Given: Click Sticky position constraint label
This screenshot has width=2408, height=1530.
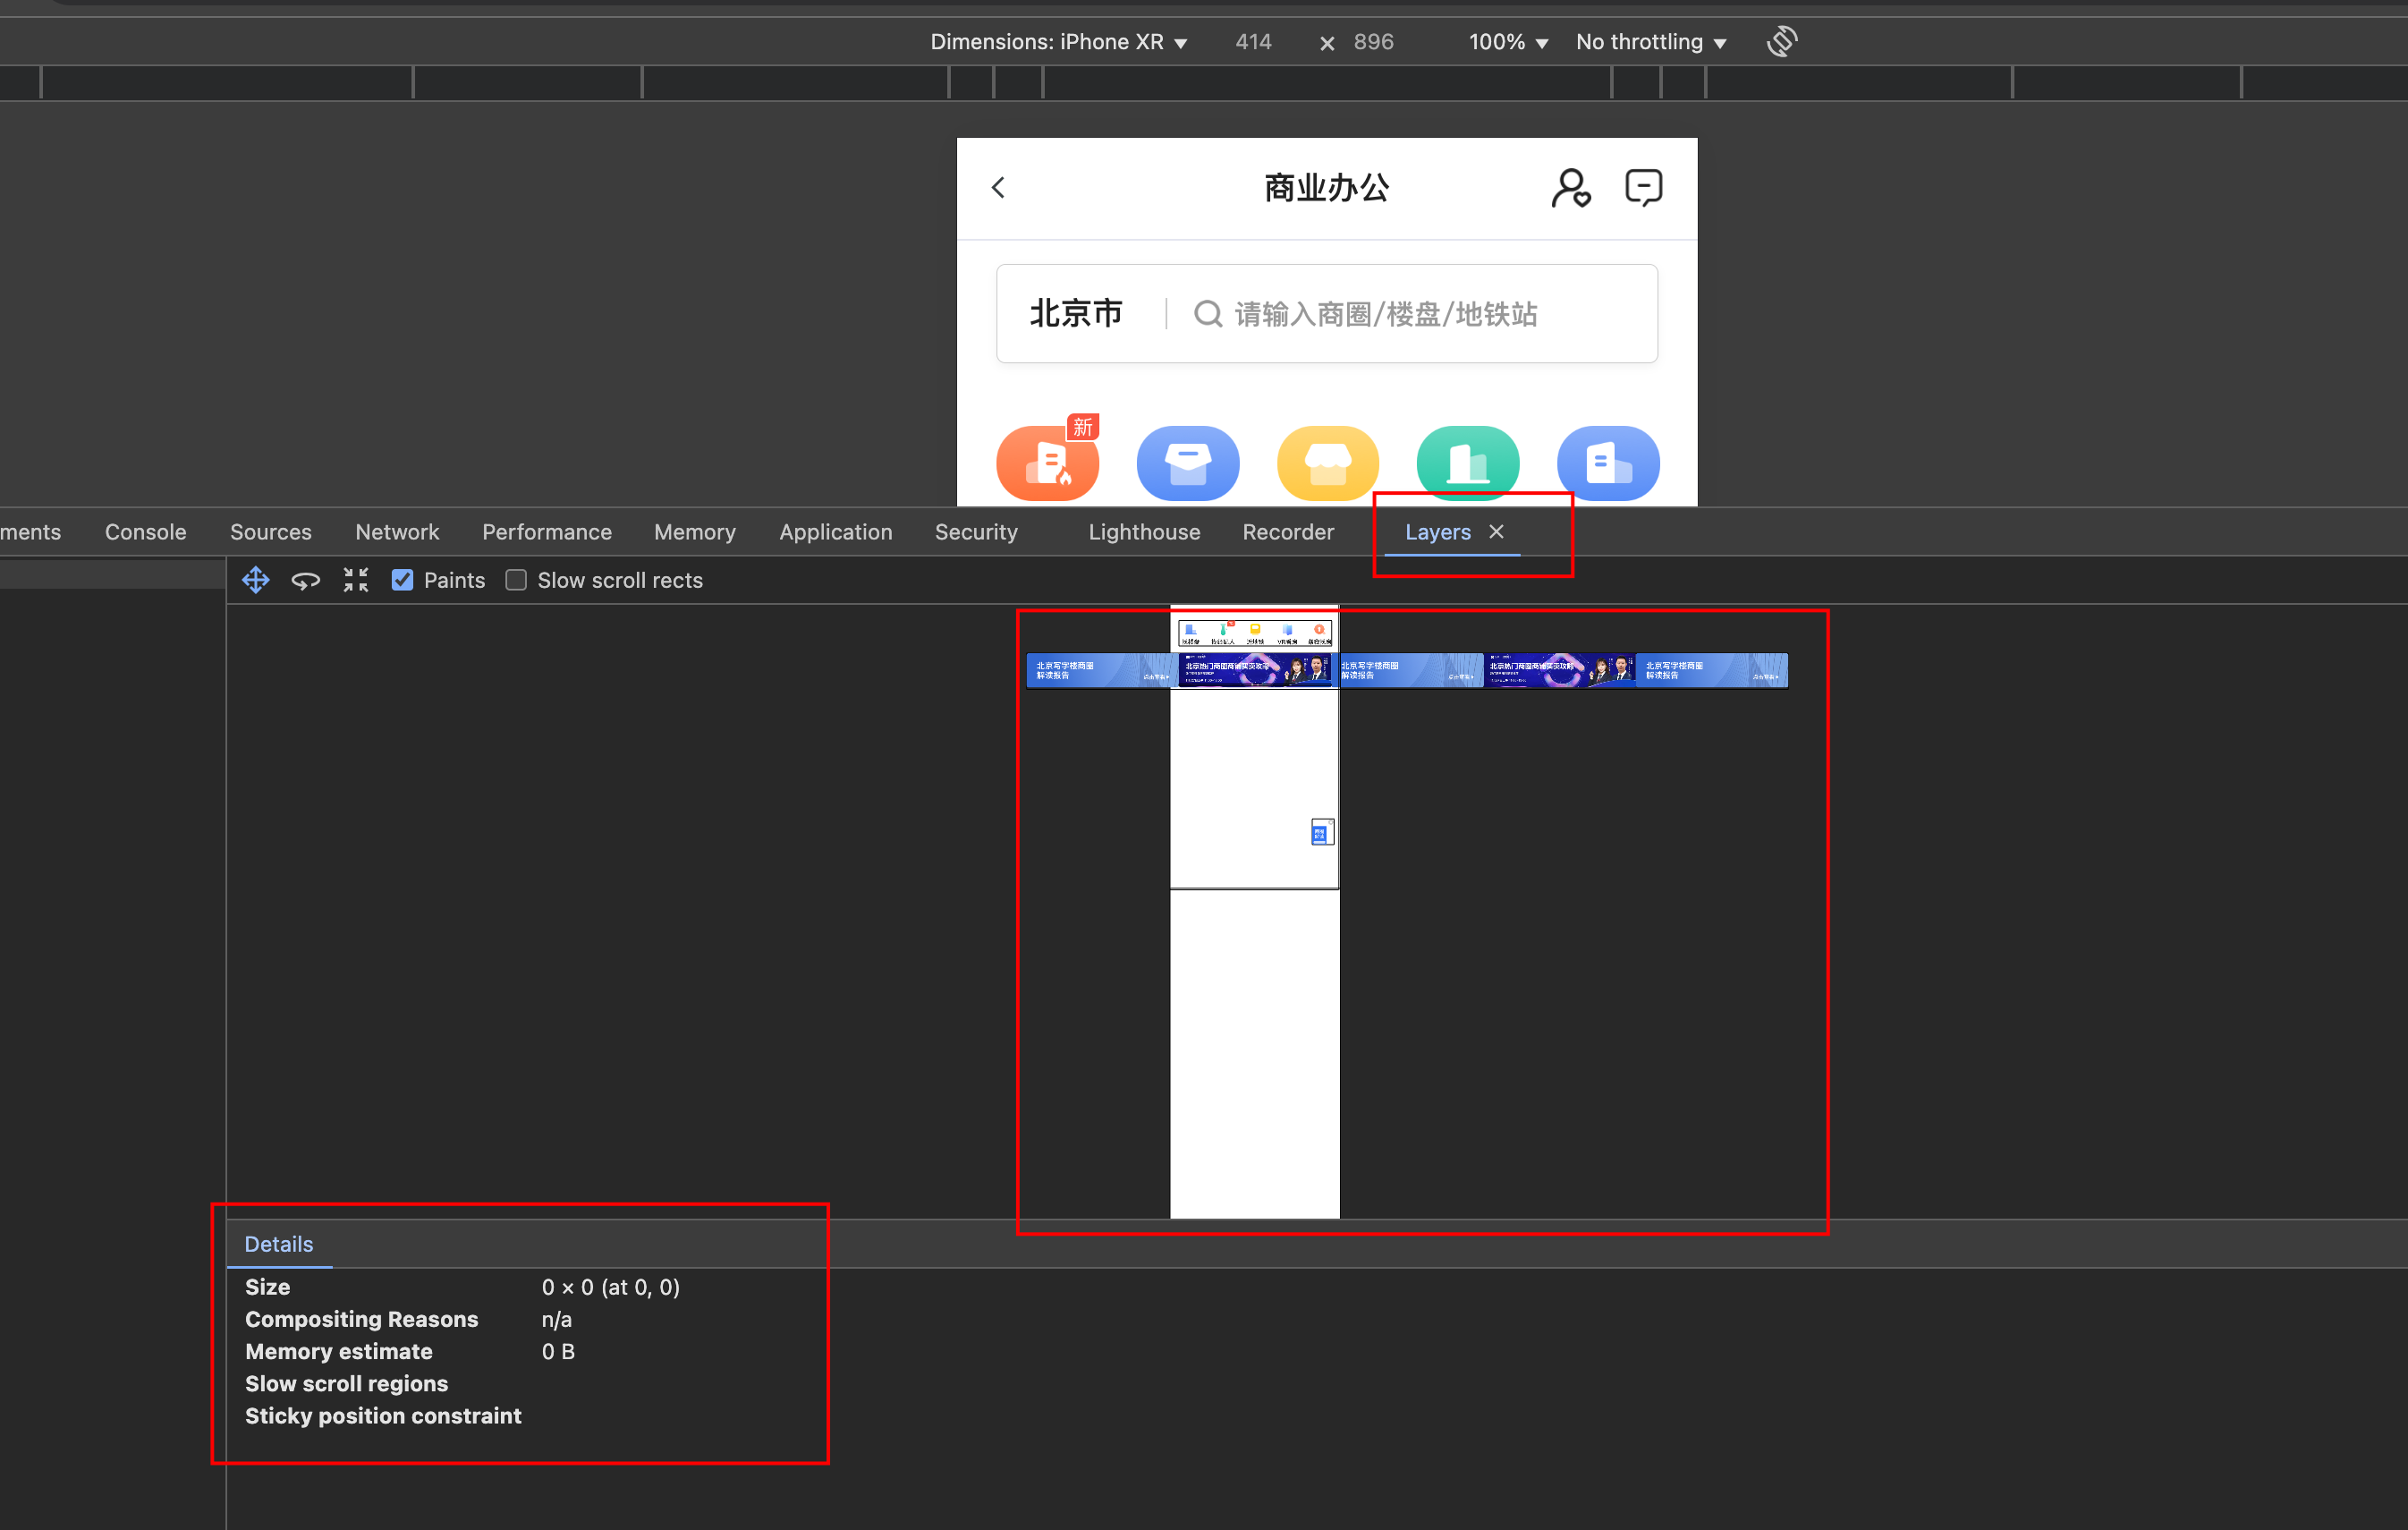Looking at the screenshot, I should coord(383,1415).
